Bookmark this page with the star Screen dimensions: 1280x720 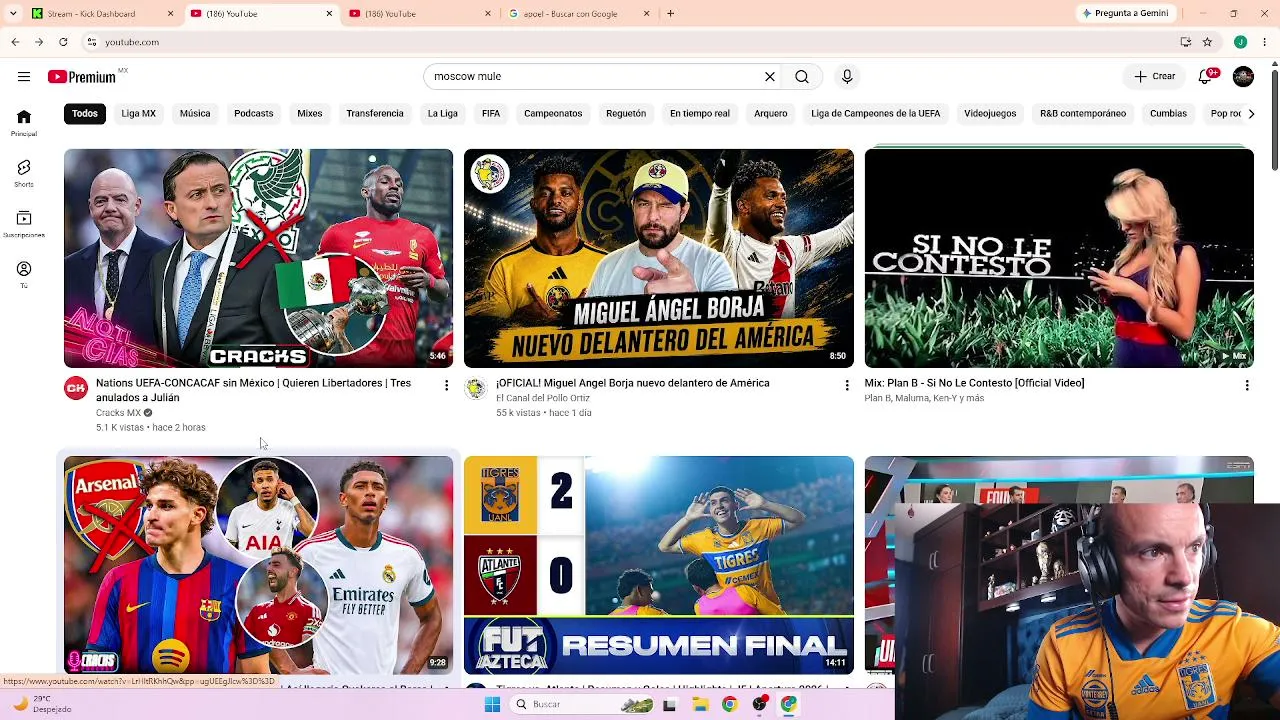coord(1207,42)
